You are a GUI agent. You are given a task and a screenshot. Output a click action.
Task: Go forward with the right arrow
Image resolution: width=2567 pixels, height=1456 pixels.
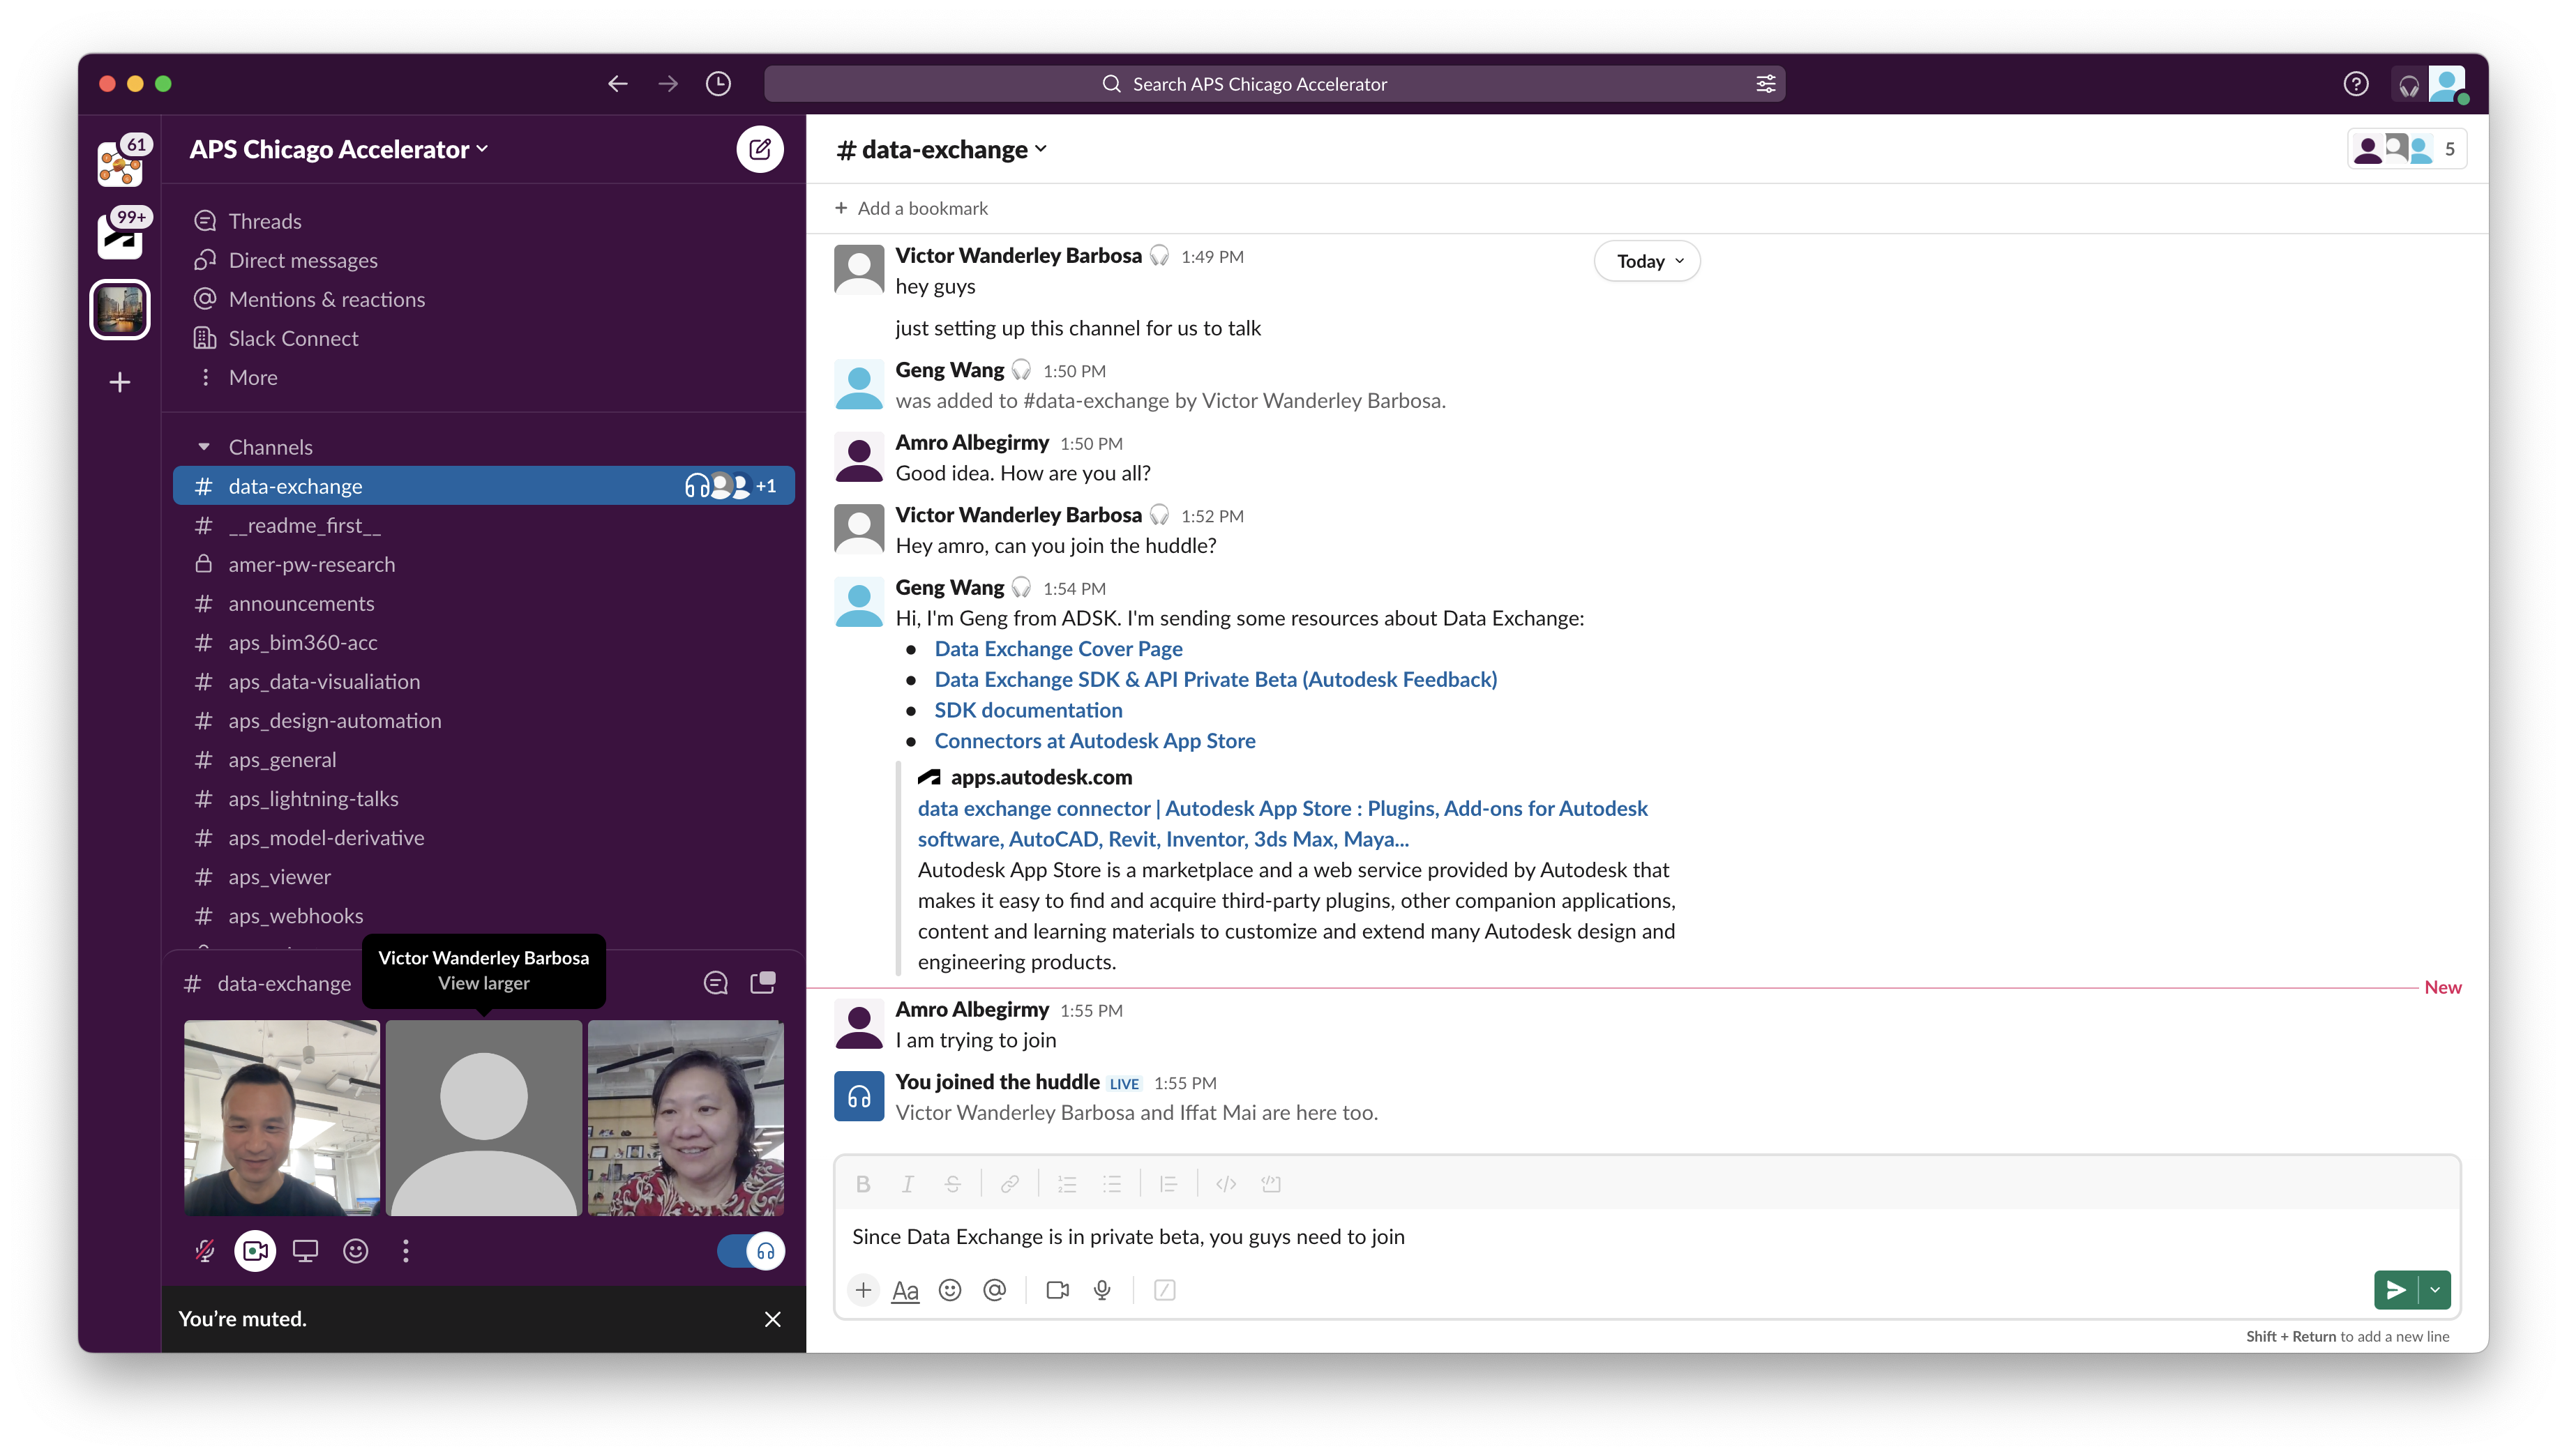668,84
